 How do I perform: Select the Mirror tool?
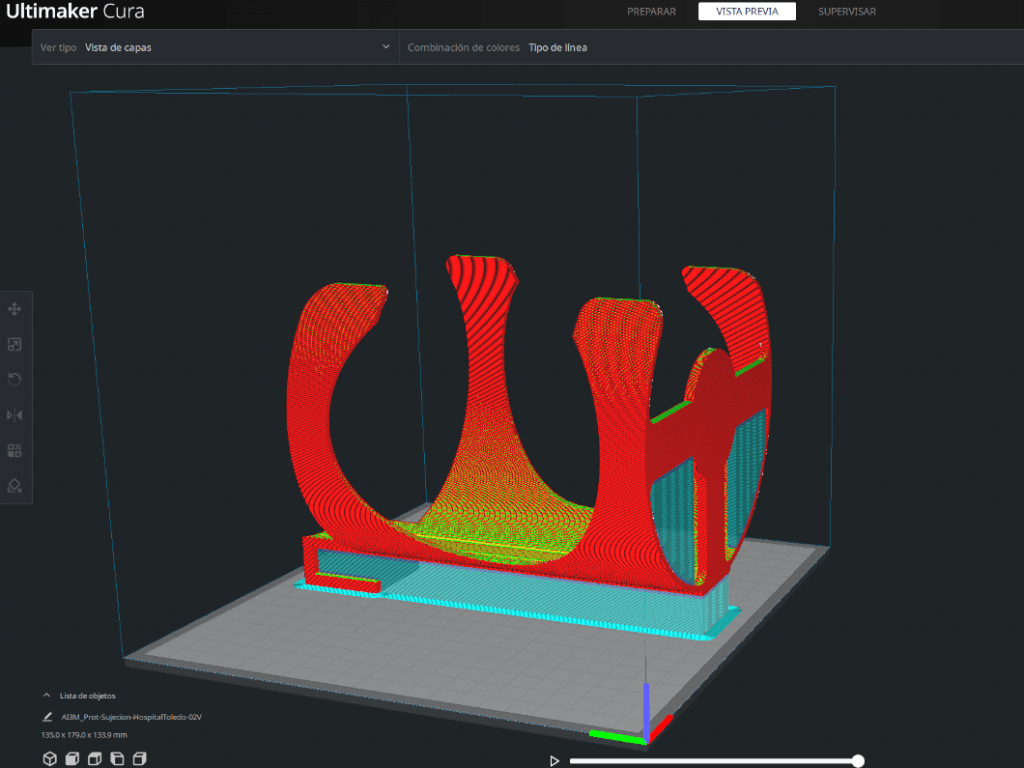[14, 415]
